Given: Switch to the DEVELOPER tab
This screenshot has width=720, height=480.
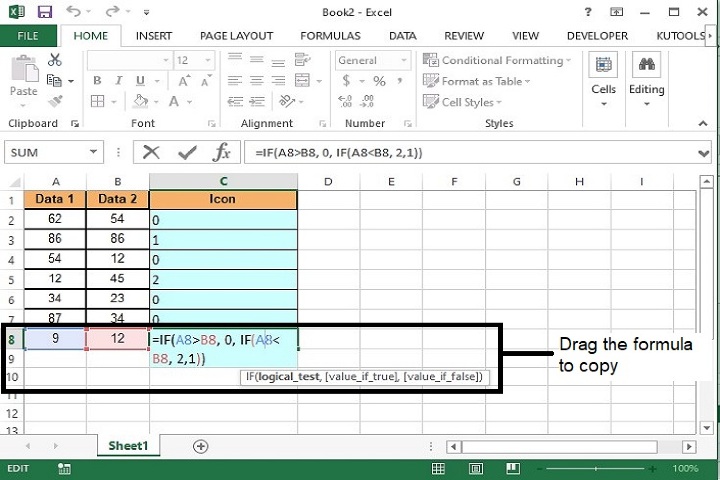Looking at the screenshot, I should 597,36.
